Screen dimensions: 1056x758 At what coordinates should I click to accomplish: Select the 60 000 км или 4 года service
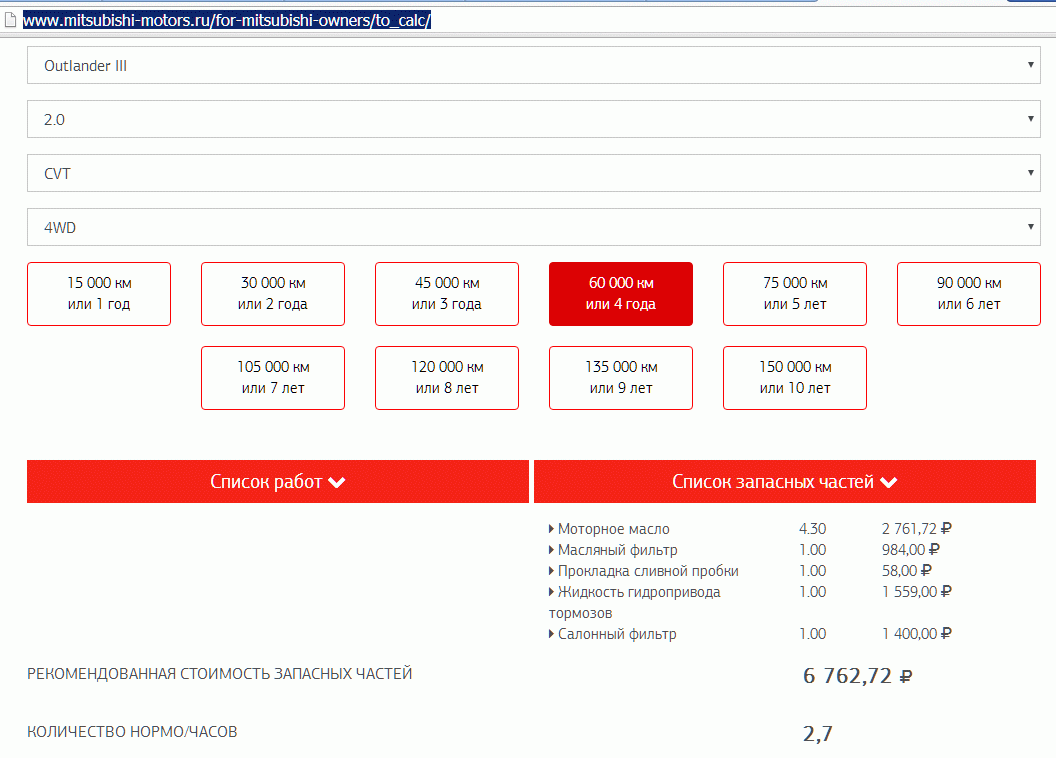[x=621, y=294]
